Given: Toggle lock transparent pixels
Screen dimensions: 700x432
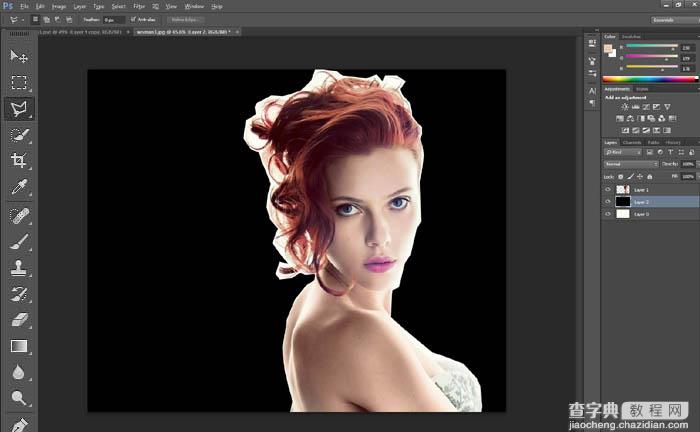Looking at the screenshot, I should coord(621,177).
